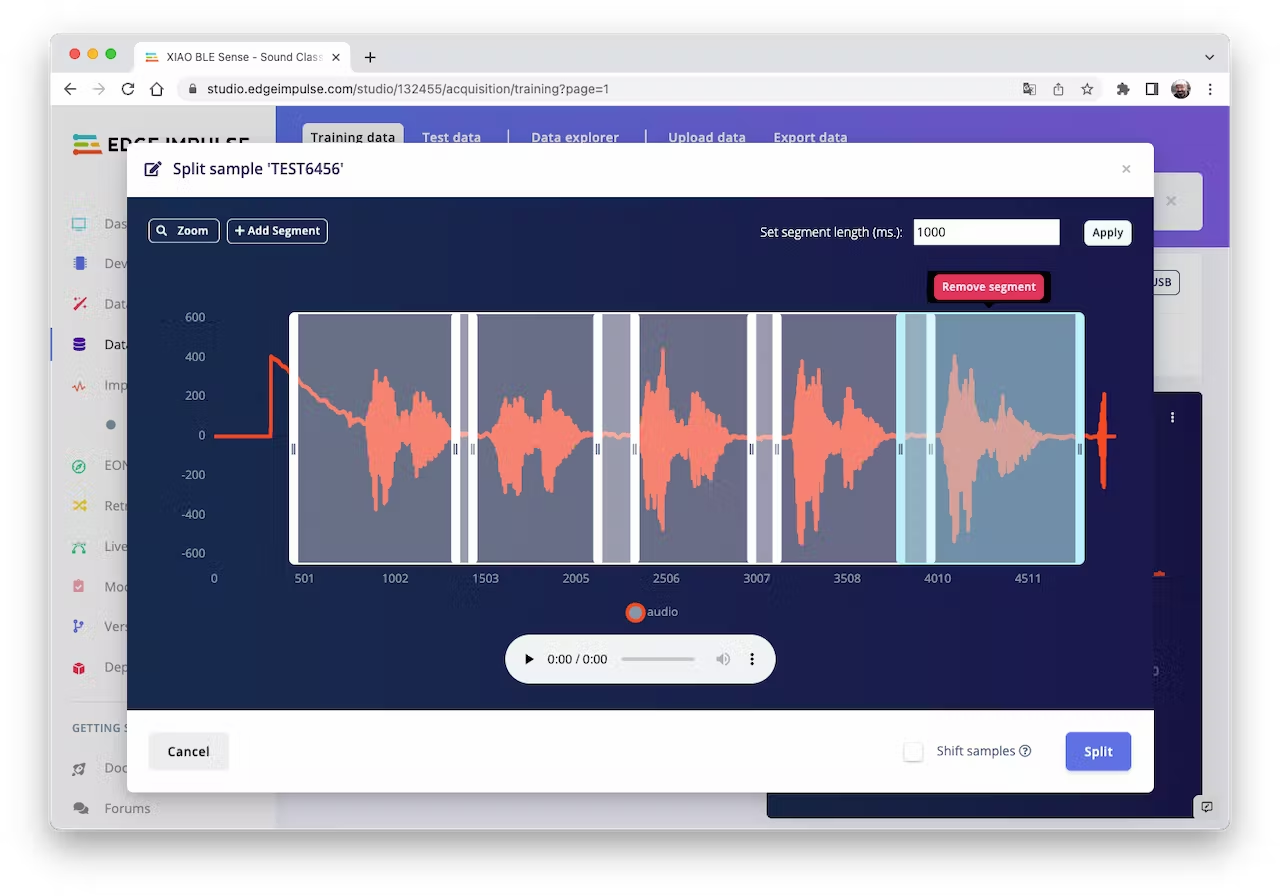Viewport: 1280px width, 896px height.
Task: Click the Dashboard monitor icon in sidebar
Action: tap(80, 224)
